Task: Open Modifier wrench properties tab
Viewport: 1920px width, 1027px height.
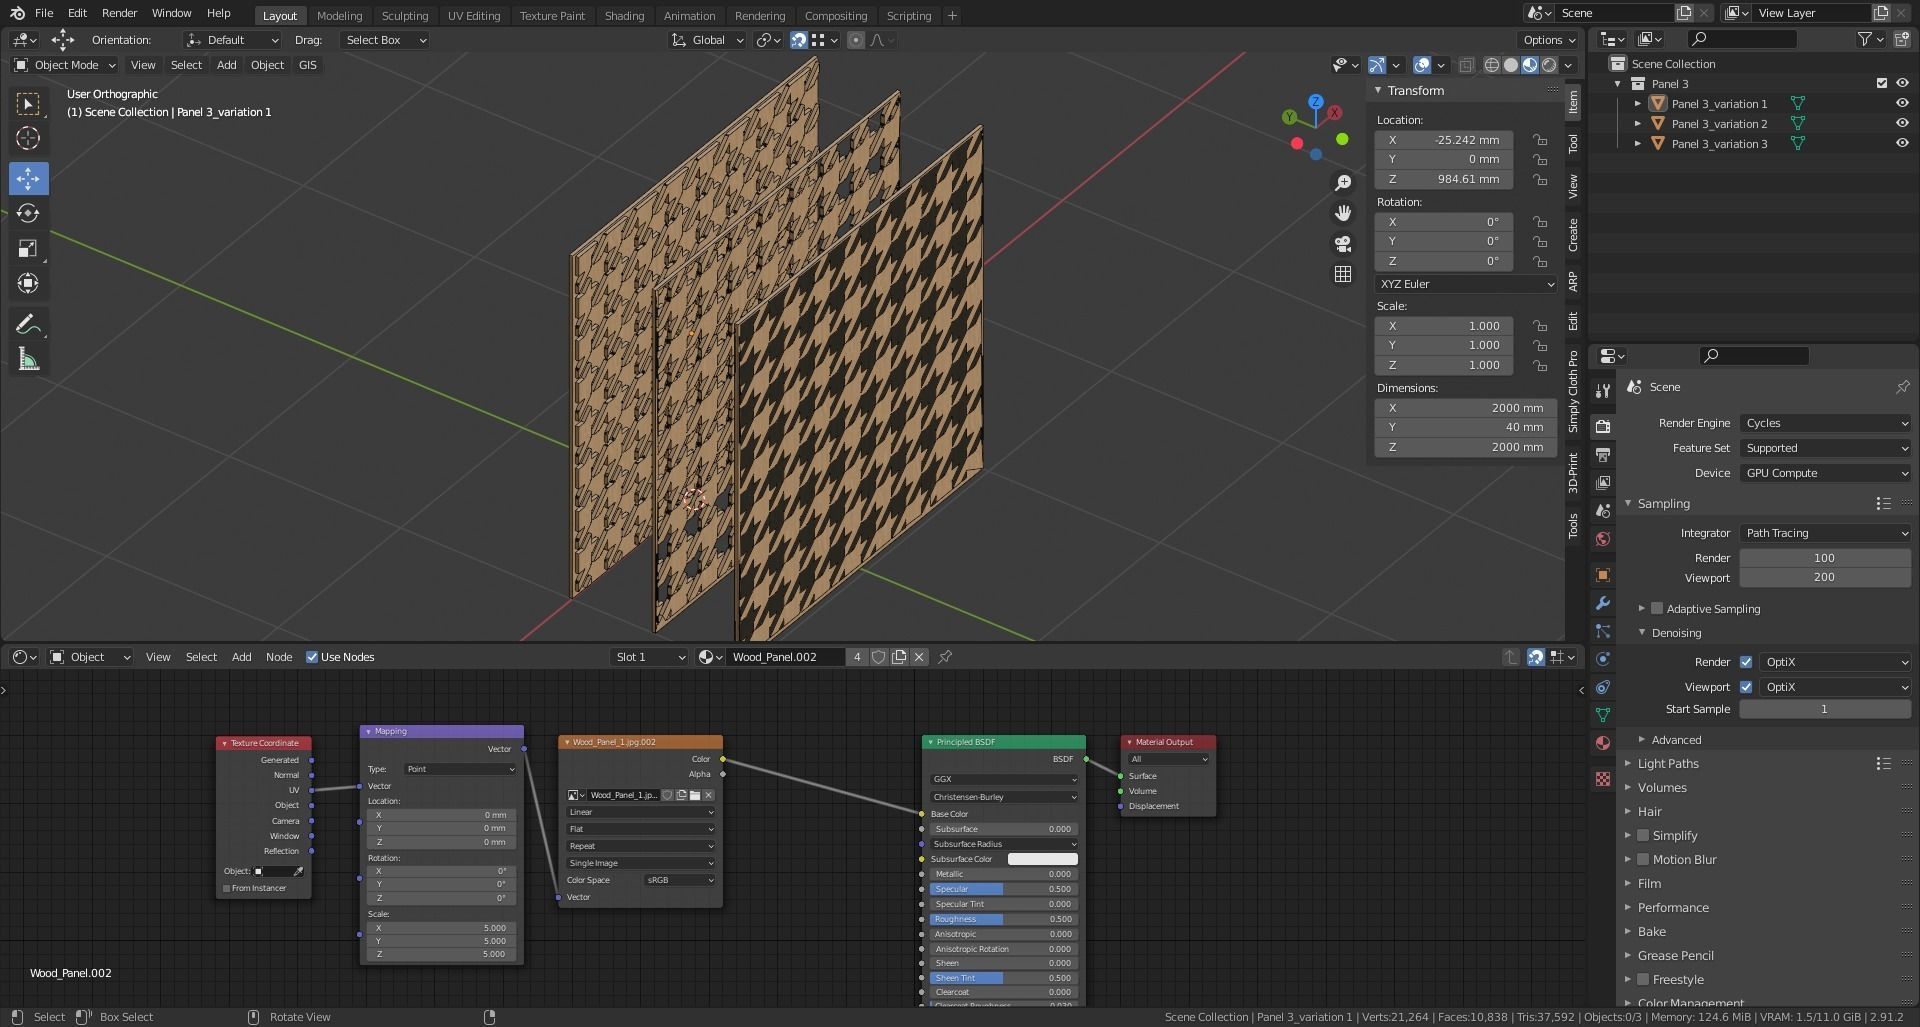Action: point(1603,603)
